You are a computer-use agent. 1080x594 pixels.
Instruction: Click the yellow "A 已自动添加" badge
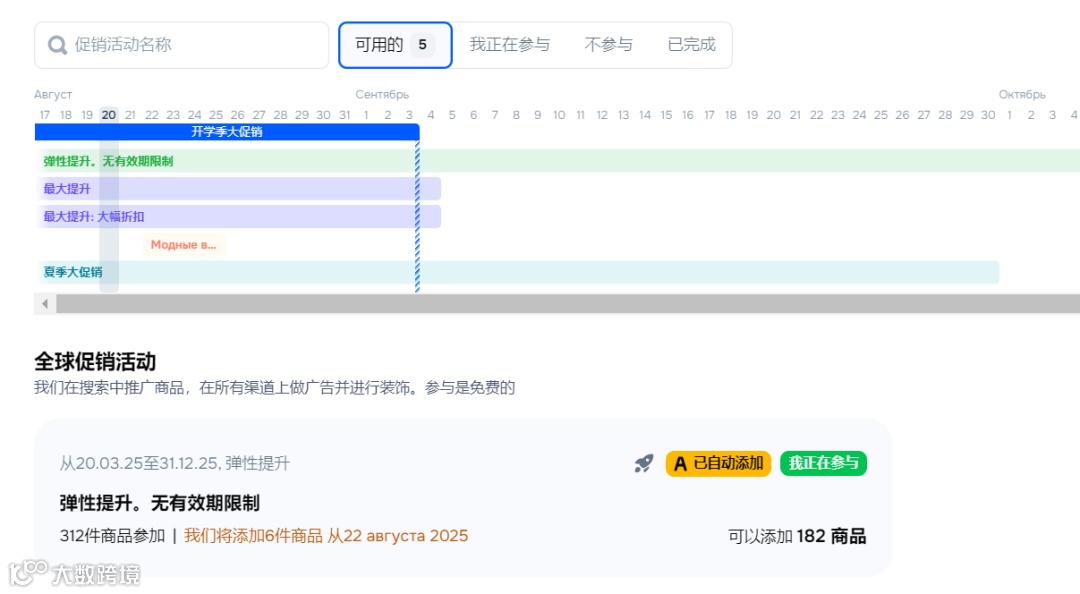tap(717, 464)
